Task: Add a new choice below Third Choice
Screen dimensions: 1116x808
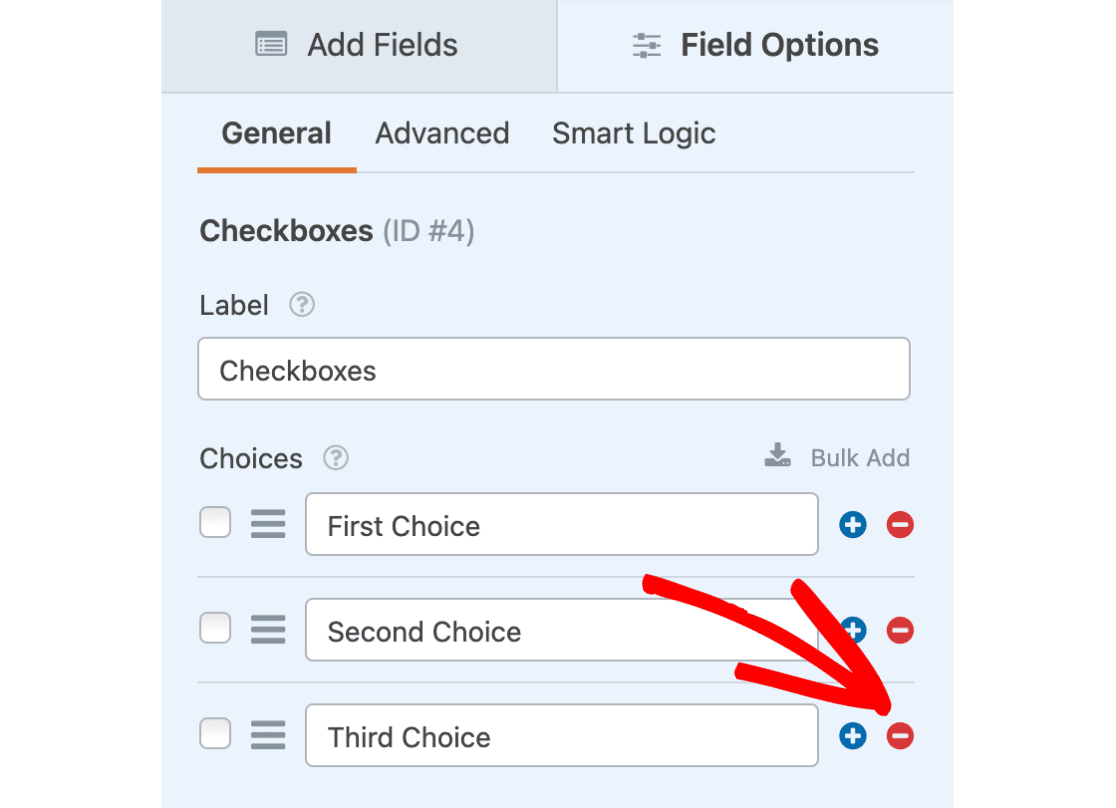Action: (852, 736)
